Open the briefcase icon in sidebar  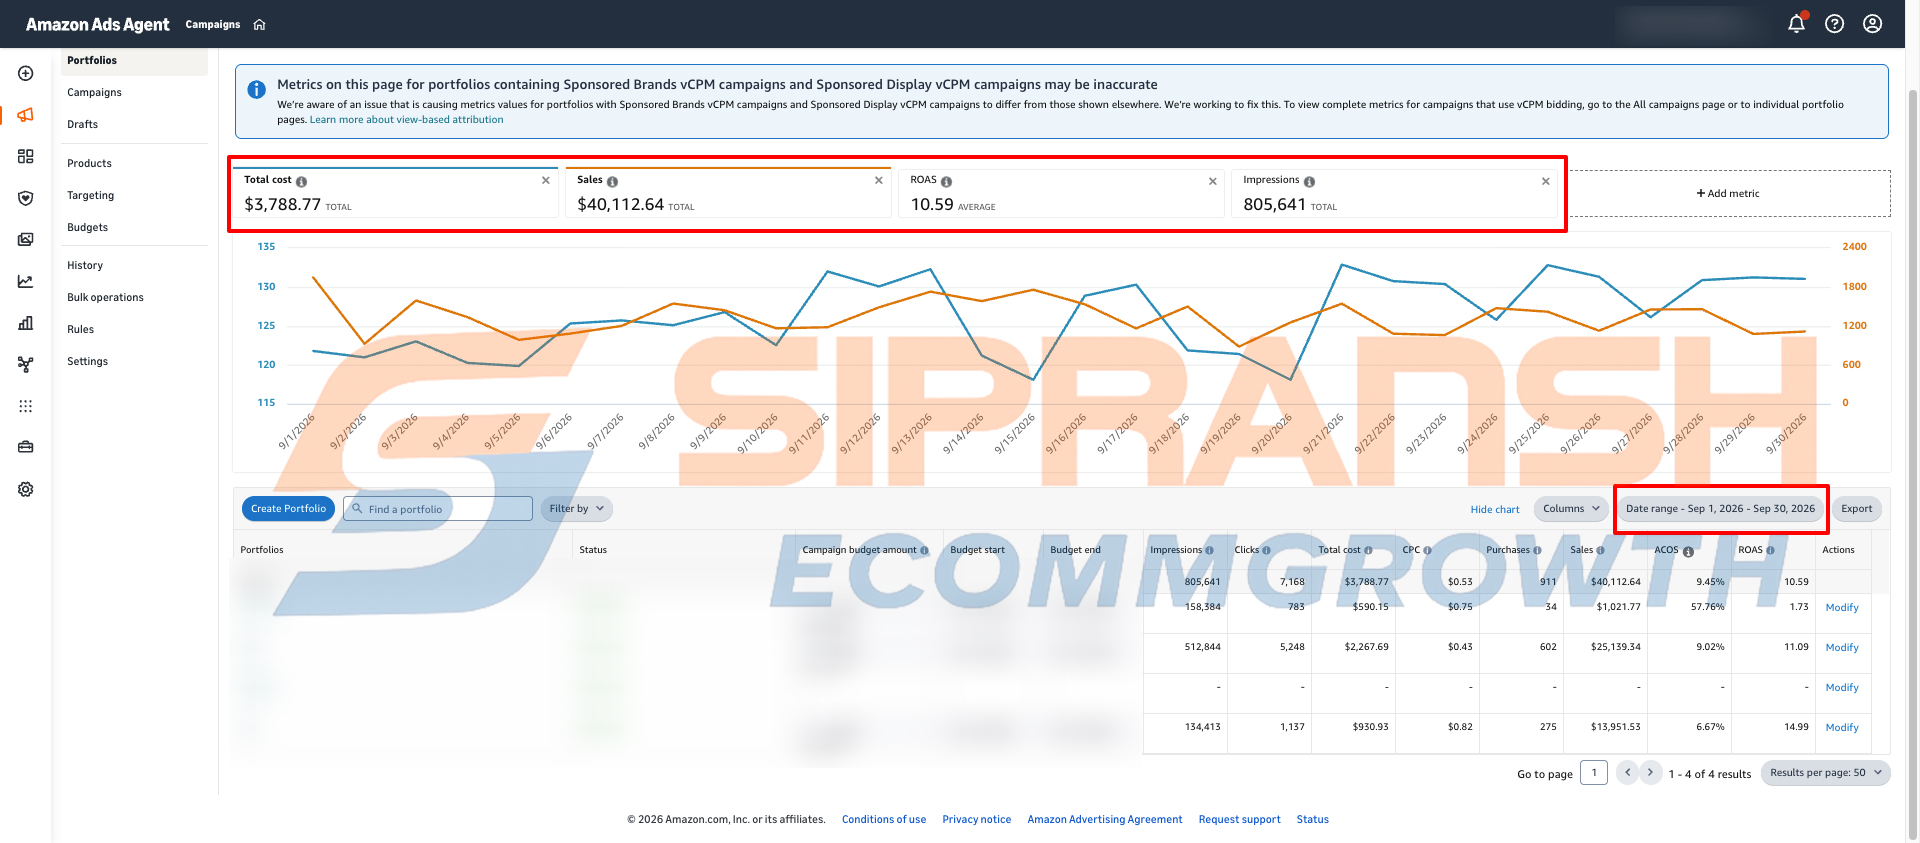(26, 447)
